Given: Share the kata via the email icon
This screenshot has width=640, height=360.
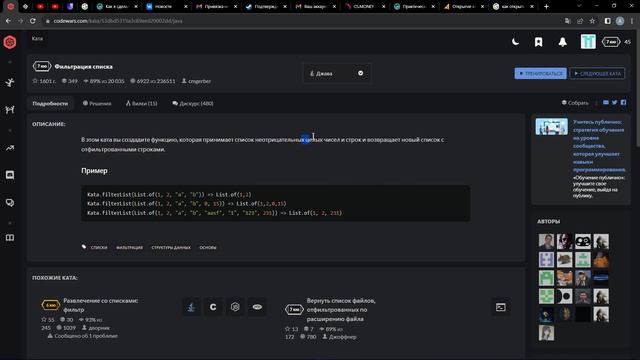Looking at the screenshot, I should tap(606, 102).
